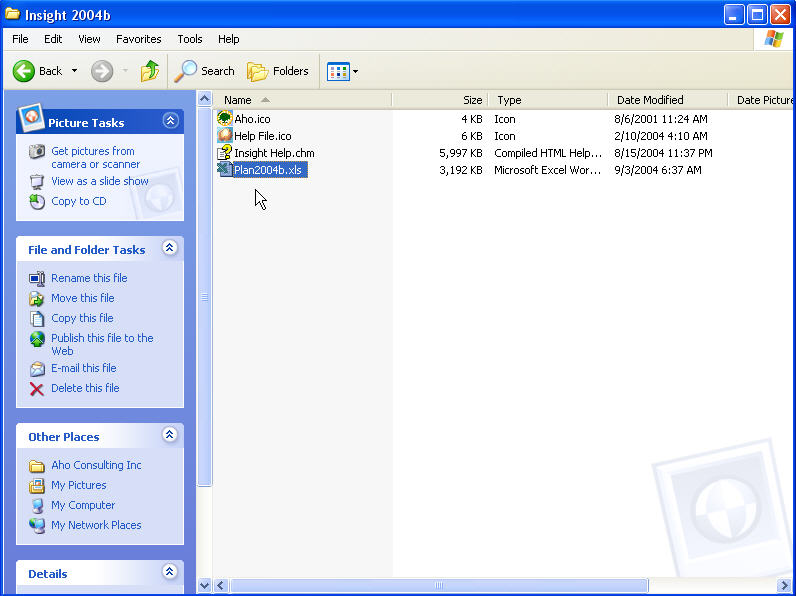
Task: Click the task pane scroll up arrow
Action: pyautogui.click(x=205, y=98)
